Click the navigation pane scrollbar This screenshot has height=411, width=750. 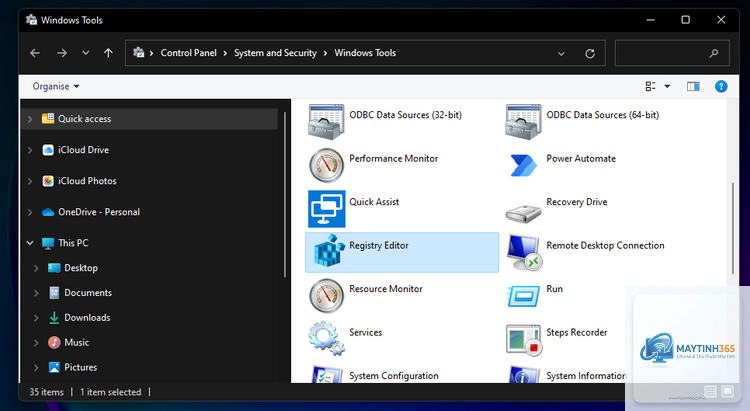click(x=285, y=194)
